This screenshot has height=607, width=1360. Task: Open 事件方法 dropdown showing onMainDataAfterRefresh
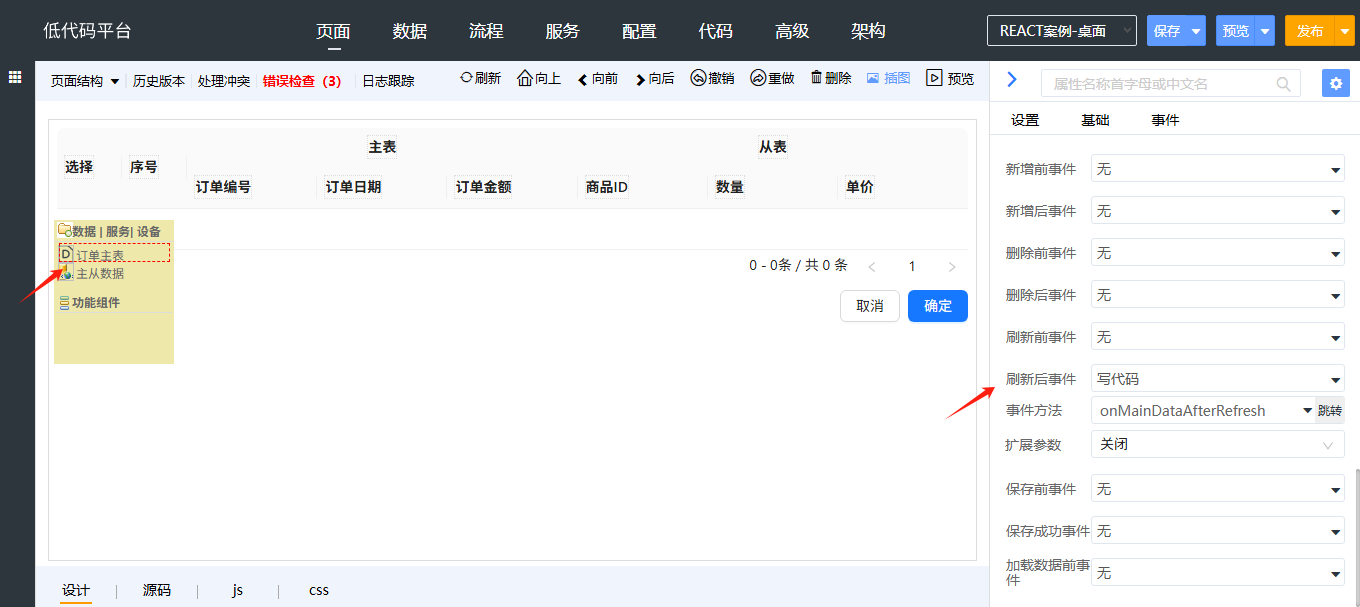coord(1203,410)
